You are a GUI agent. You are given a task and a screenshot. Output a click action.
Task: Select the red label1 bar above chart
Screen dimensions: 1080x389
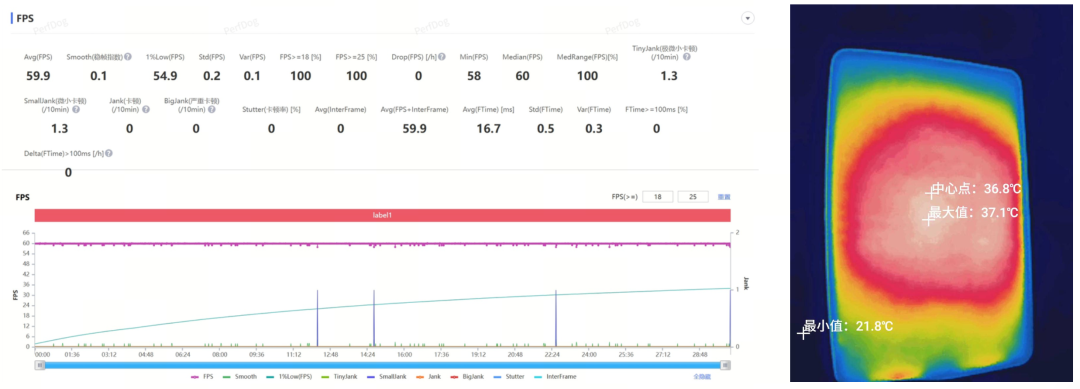tap(382, 215)
